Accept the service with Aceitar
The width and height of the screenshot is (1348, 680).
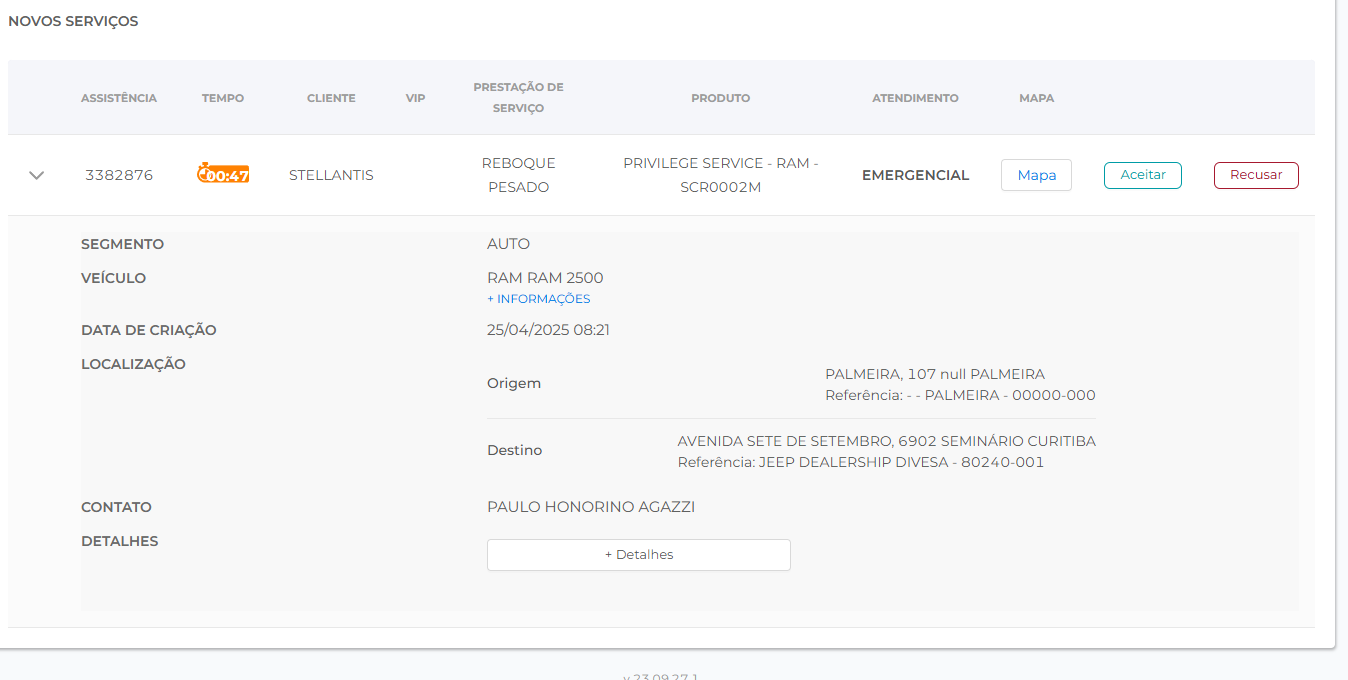(x=1142, y=175)
